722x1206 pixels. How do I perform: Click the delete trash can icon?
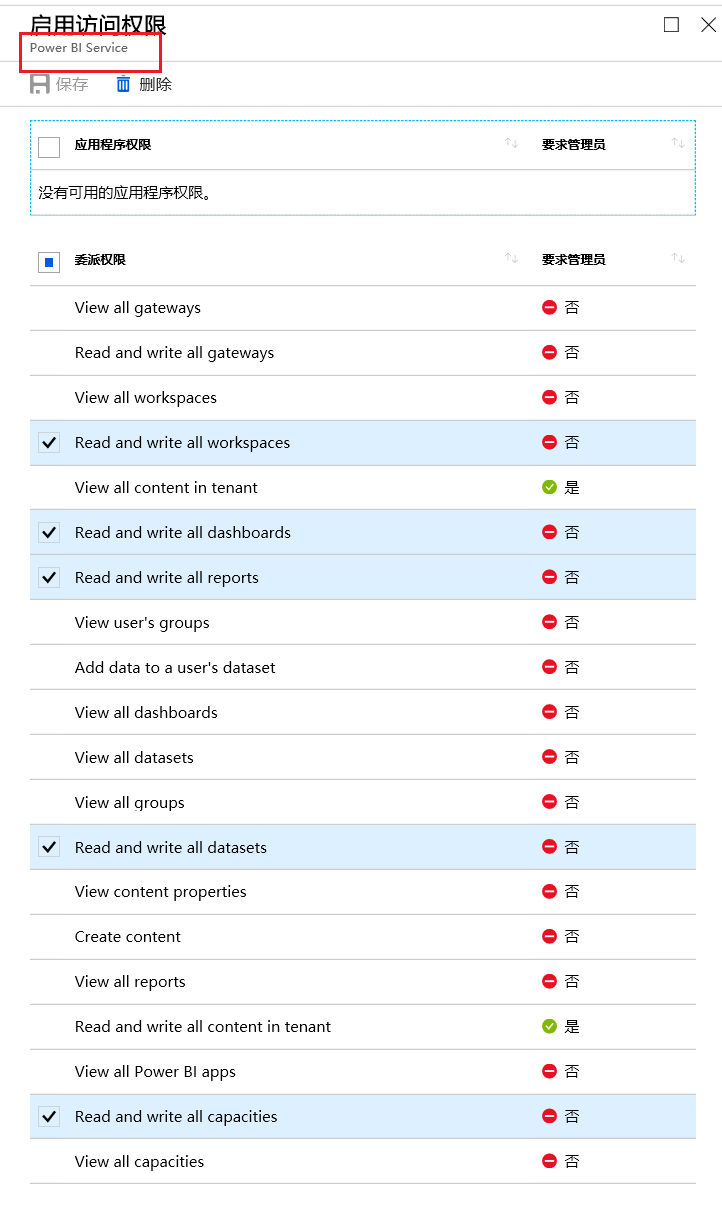tap(123, 85)
